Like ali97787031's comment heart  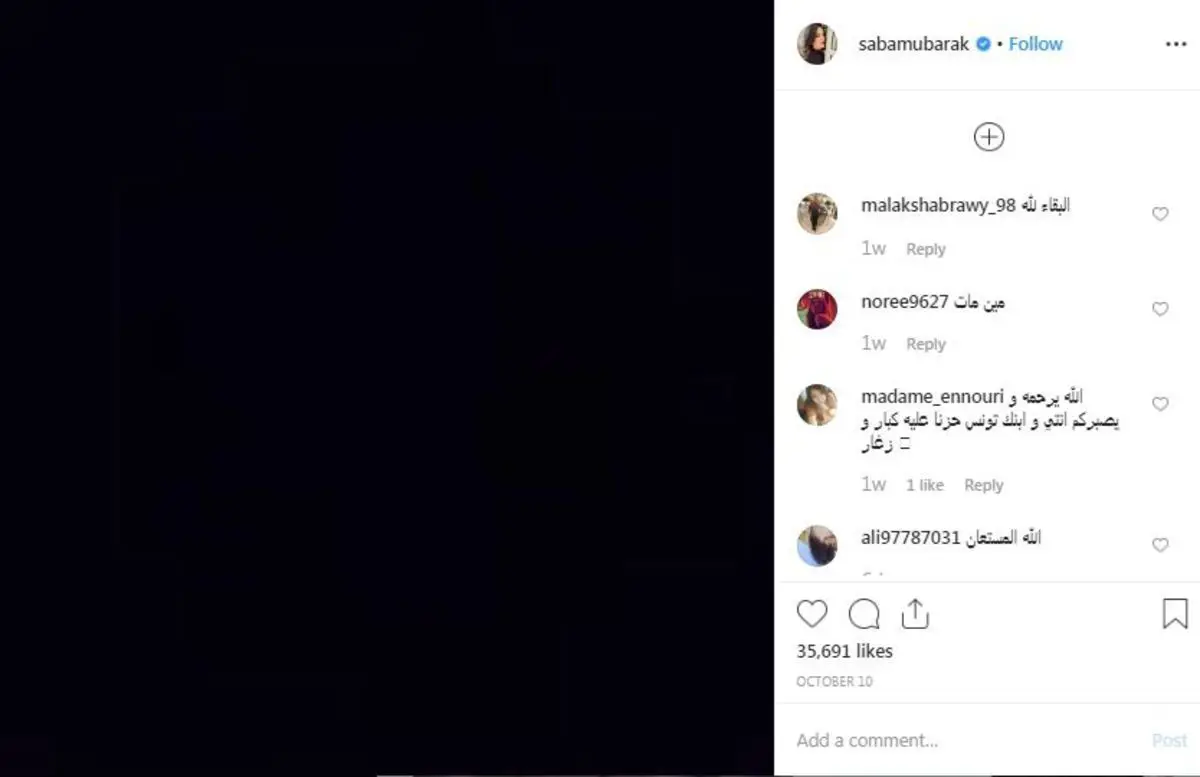(x=1160, y=545)
